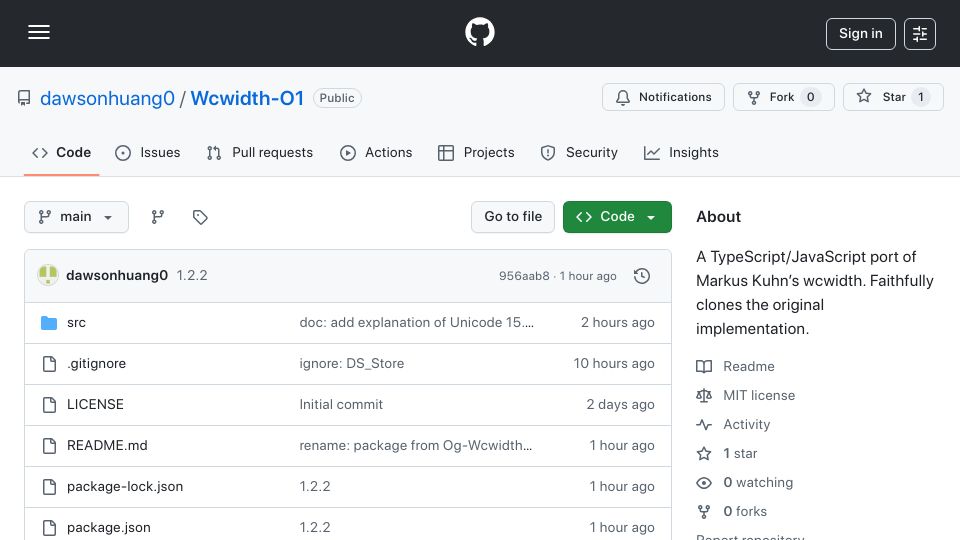Image resolution: width=960 pixels, height=540 pixels.
Task: Open commit 'rename: package from Og-Wcwidth'
Action: tap(416, 446)
